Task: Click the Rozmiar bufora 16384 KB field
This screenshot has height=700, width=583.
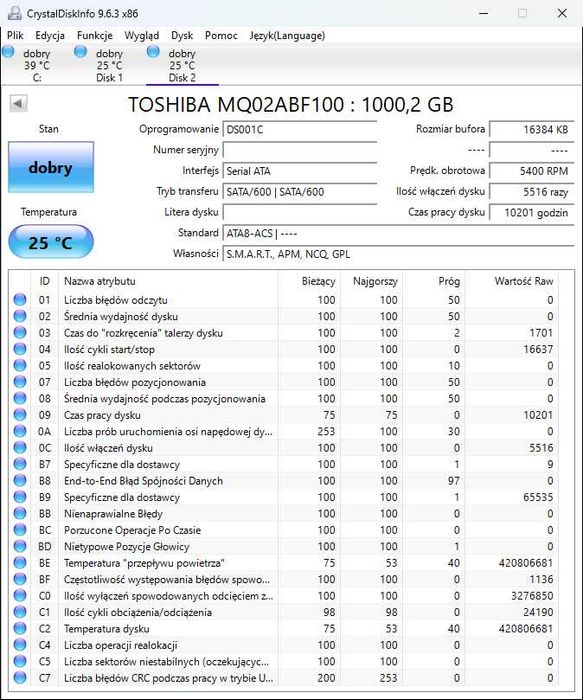Action: click(x=532, y=129)
